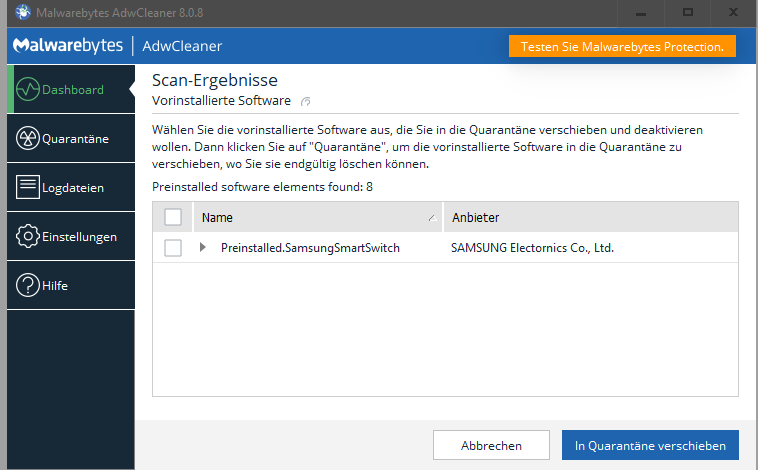Sort by Name column sort arrow
The width and height of the screenshot is (758, 470).
[x=431, y=218]
